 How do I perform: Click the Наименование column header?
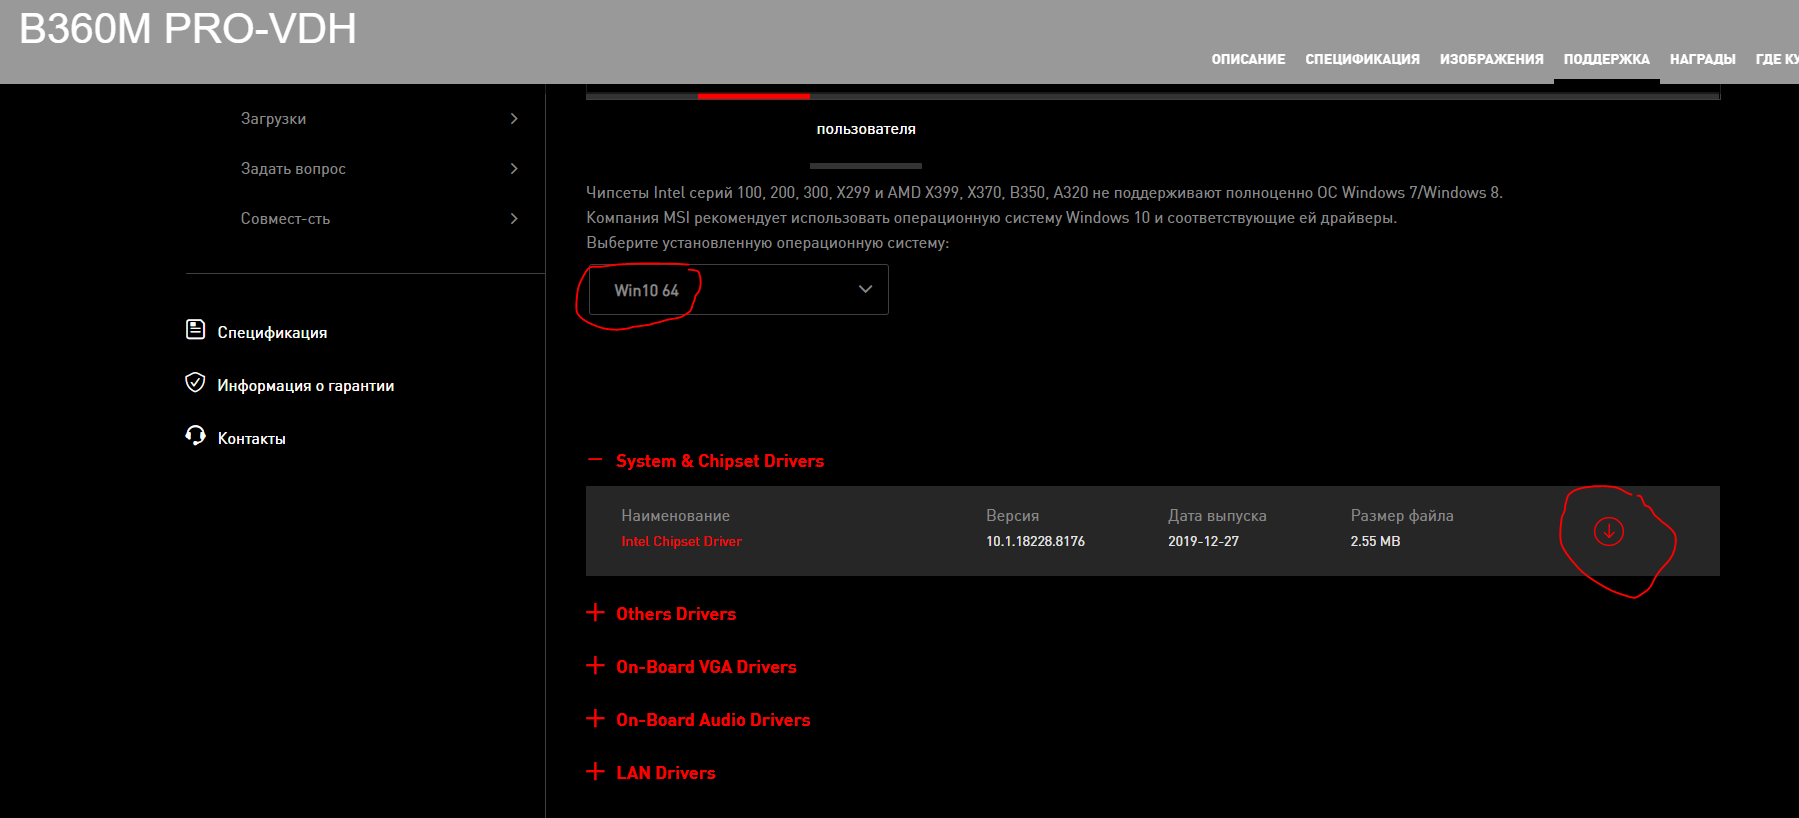point(675,516)
